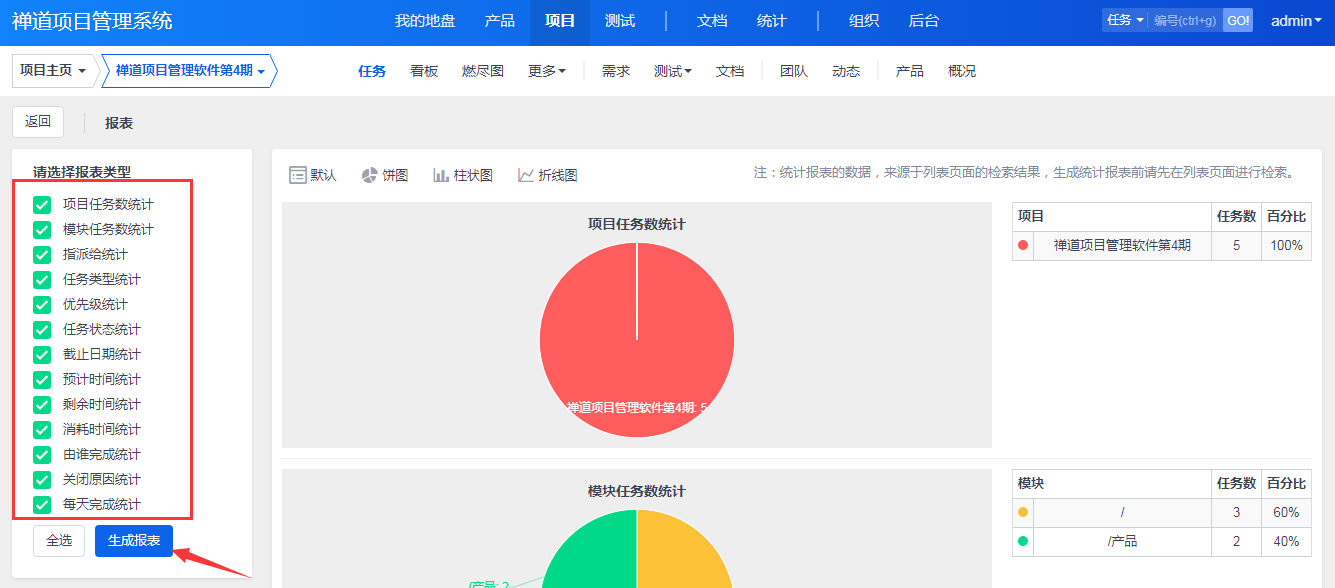Click the 全选 button
1335x588 pixels.
pos(59,541)
